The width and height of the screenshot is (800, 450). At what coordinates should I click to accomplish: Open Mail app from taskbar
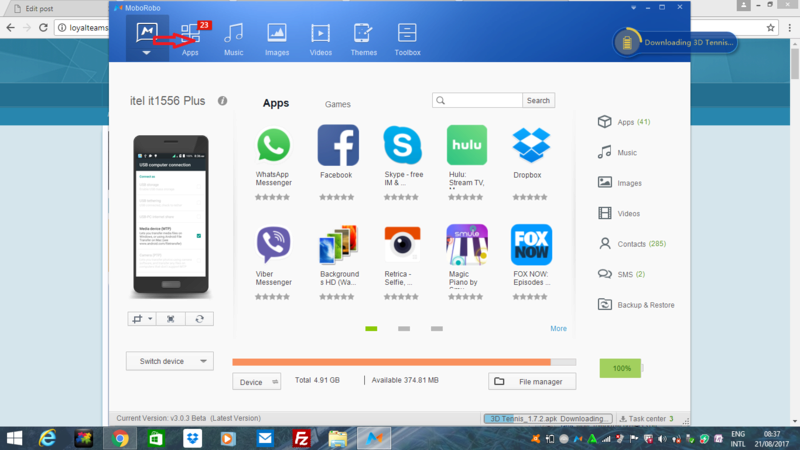pos(265,438)
